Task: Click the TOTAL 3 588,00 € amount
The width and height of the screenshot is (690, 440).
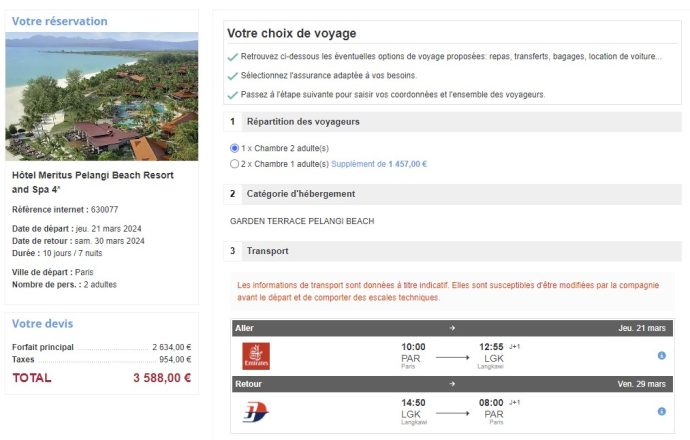Action: click(162, 378)
